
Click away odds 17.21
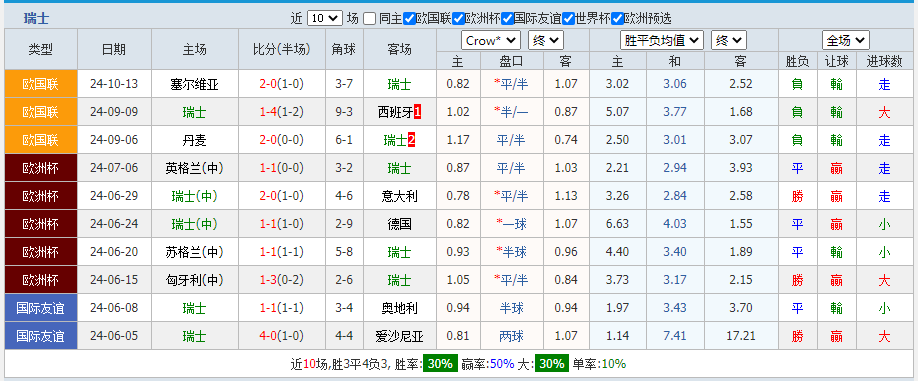click(x=741, y=337)
